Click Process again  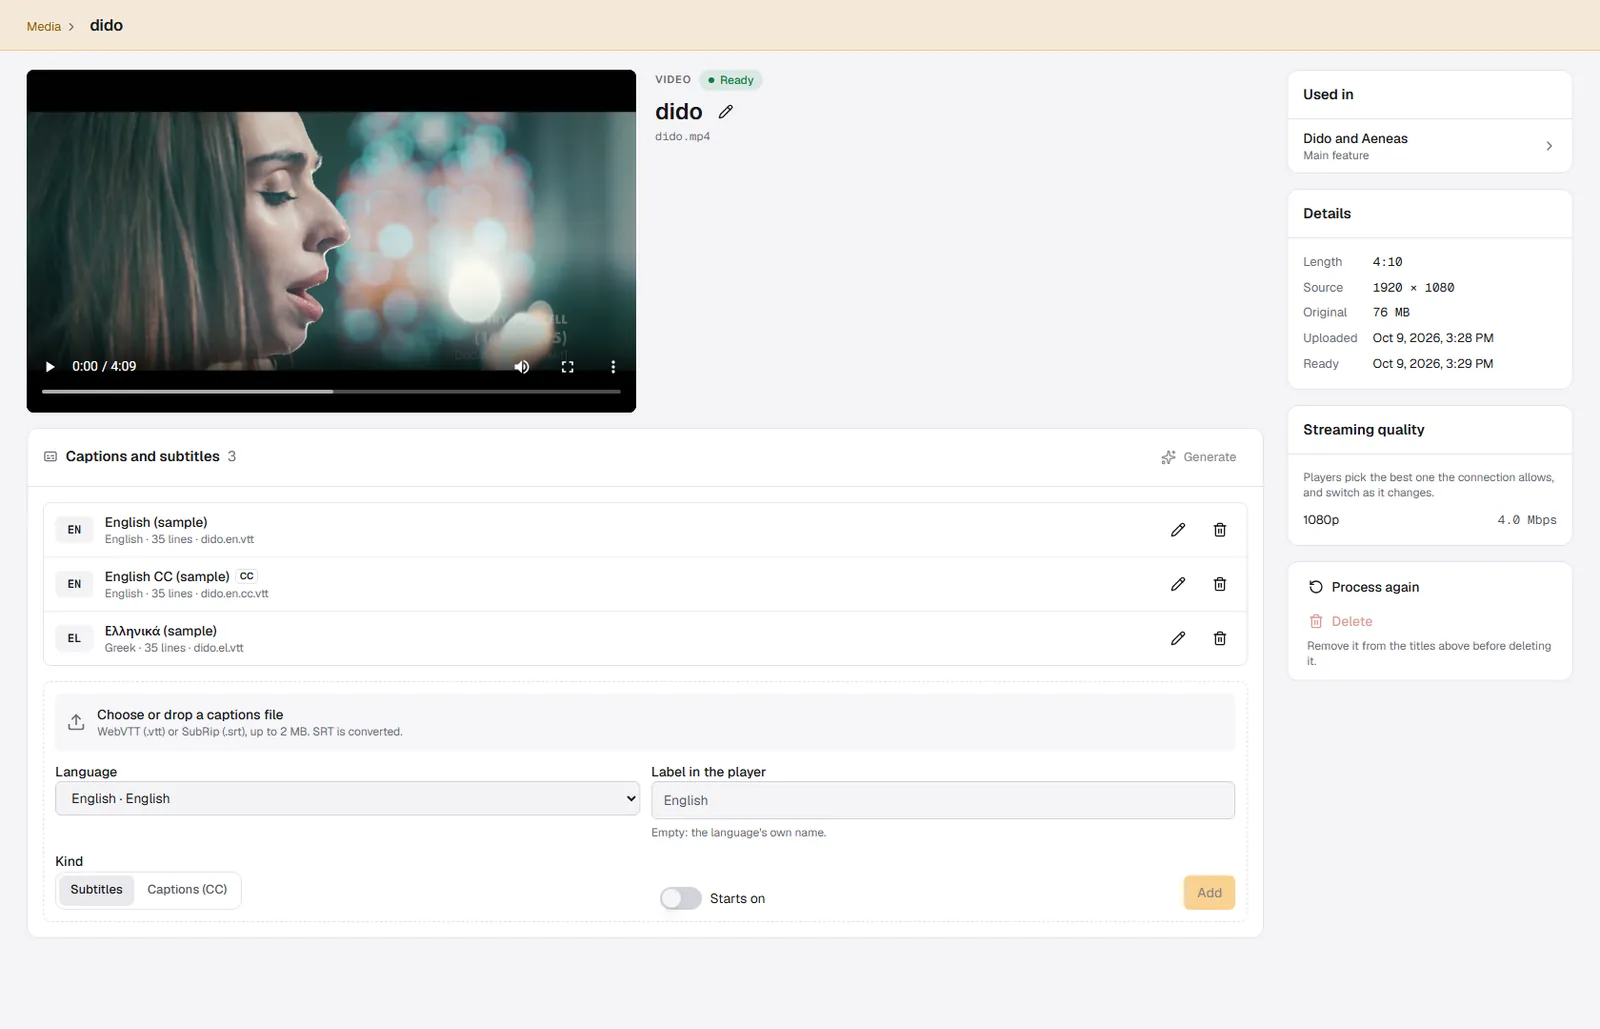click(x=1364, y=587)
